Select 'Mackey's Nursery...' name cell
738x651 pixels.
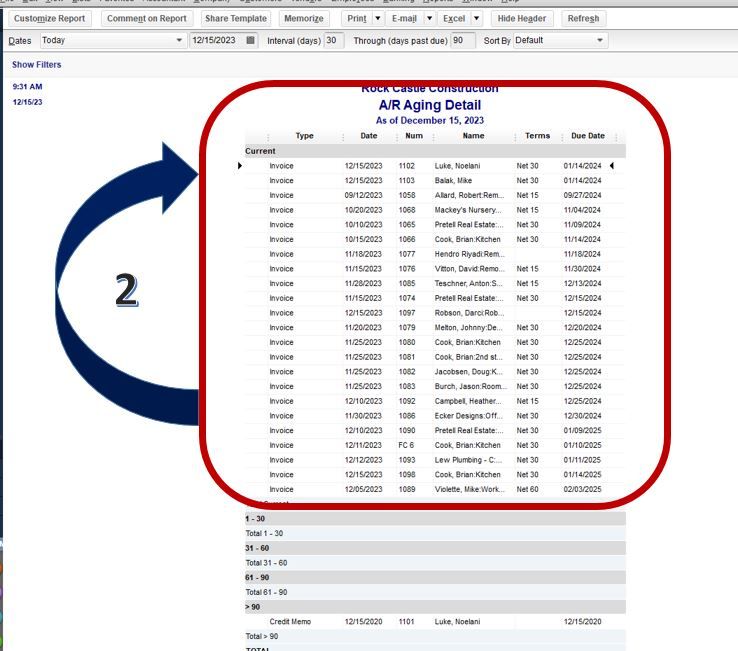(468, 210)
